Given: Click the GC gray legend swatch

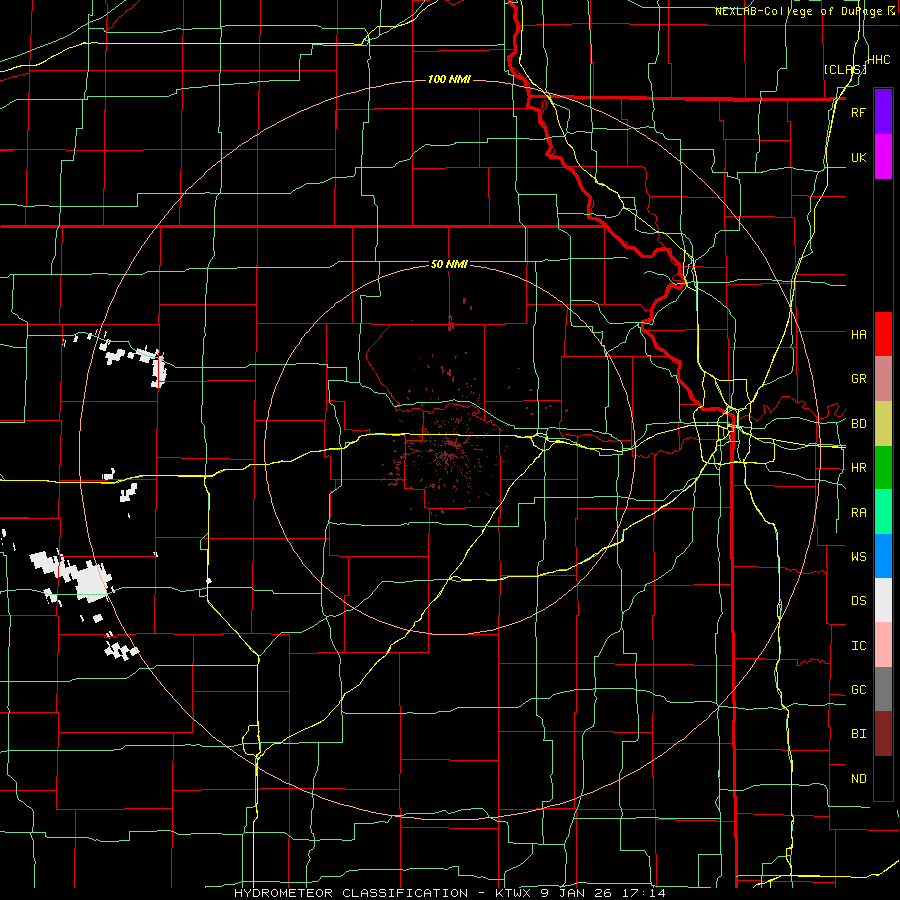Looking at the screenshot, I should pyautogui.click(x=883, y=689).
